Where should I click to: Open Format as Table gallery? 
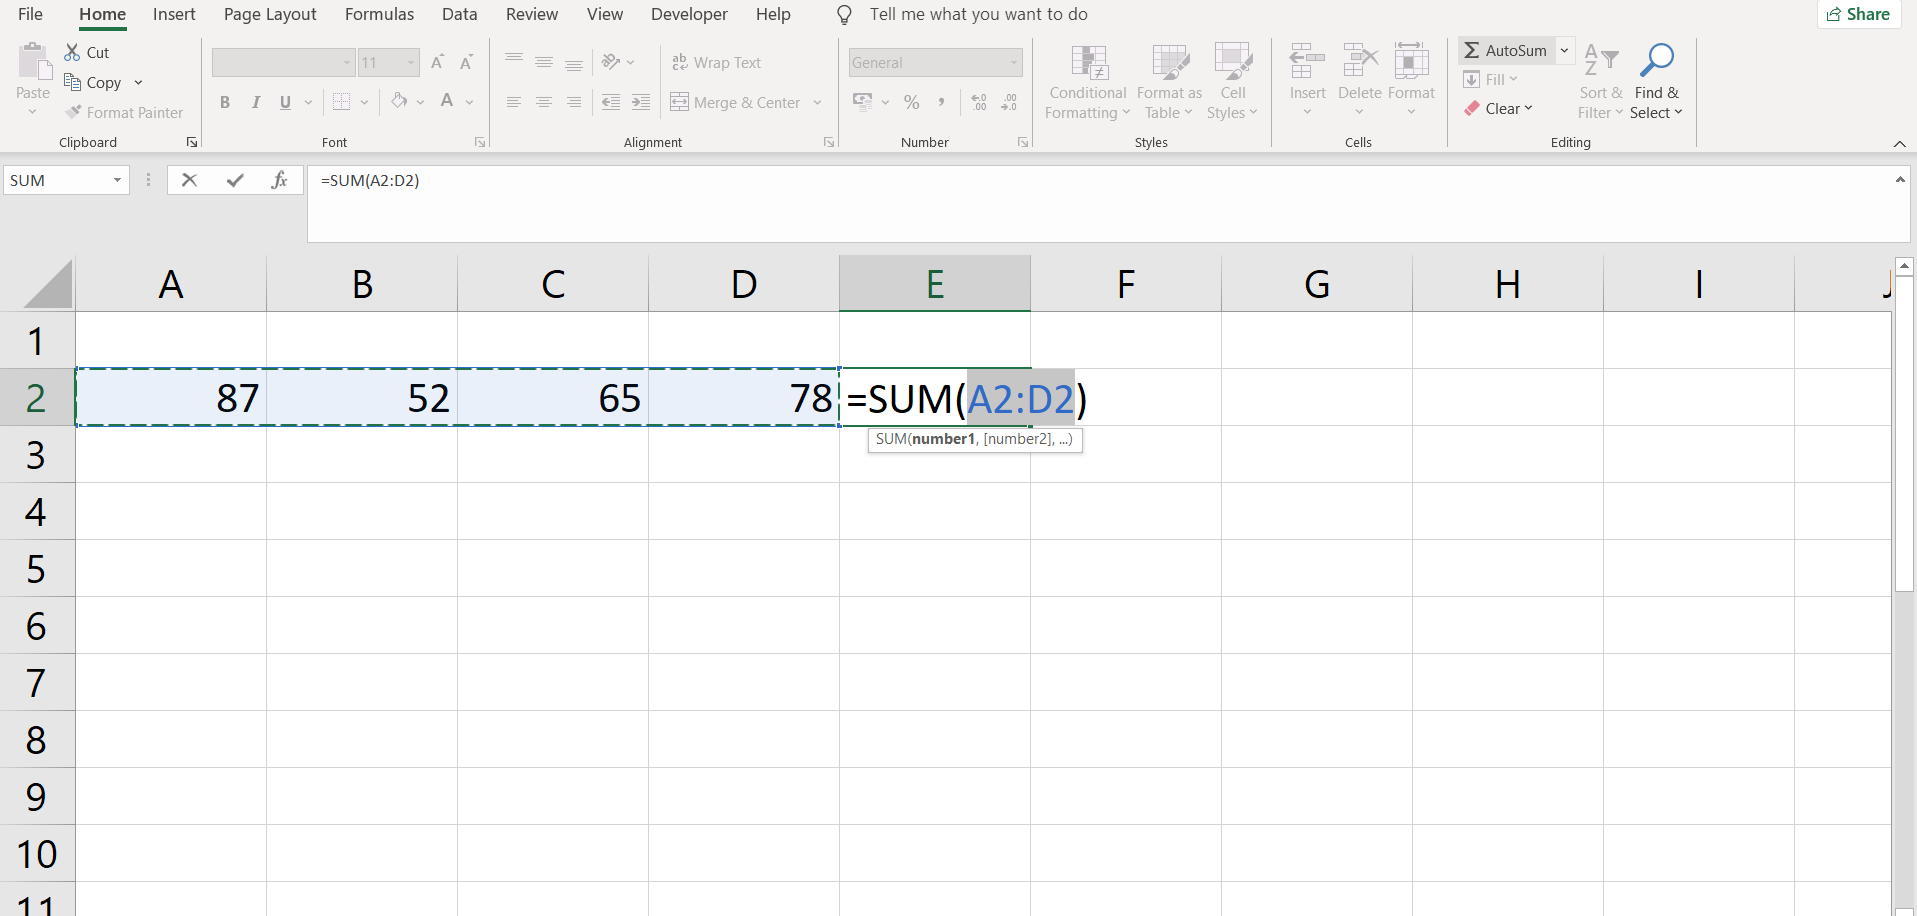click(x=1169, y=82)
